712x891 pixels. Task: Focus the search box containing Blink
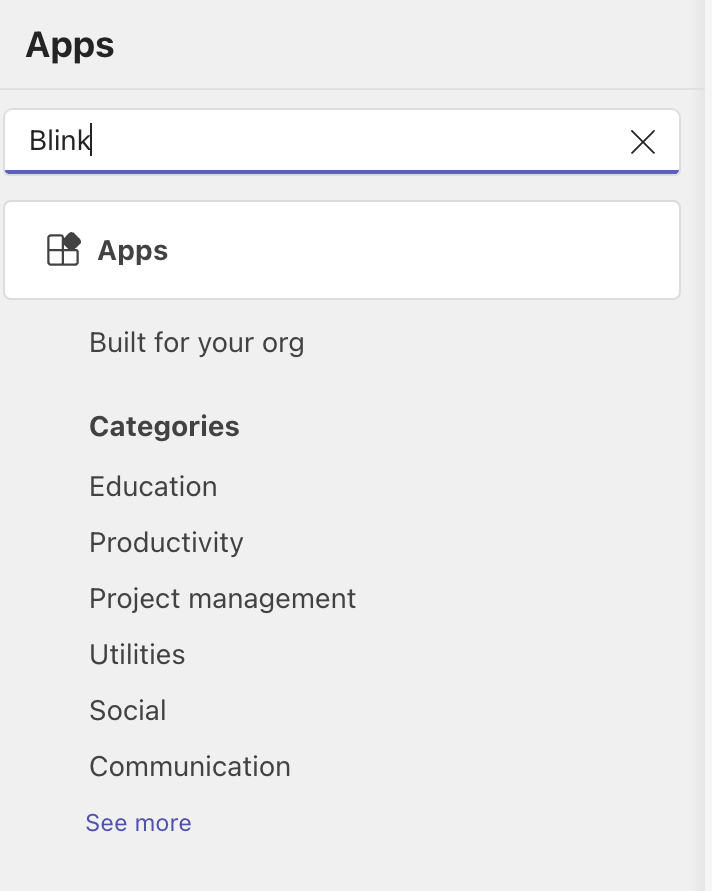(342, 141)
